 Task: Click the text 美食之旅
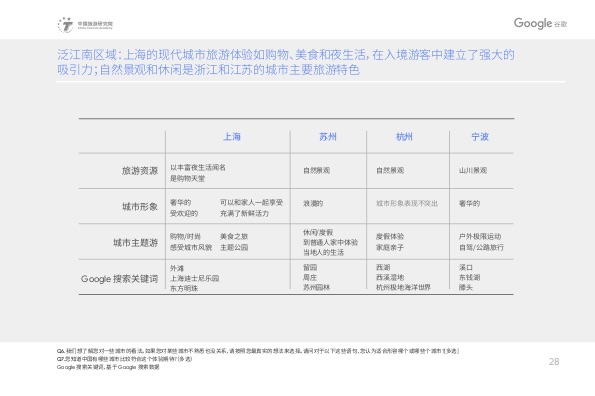(234, 236)
